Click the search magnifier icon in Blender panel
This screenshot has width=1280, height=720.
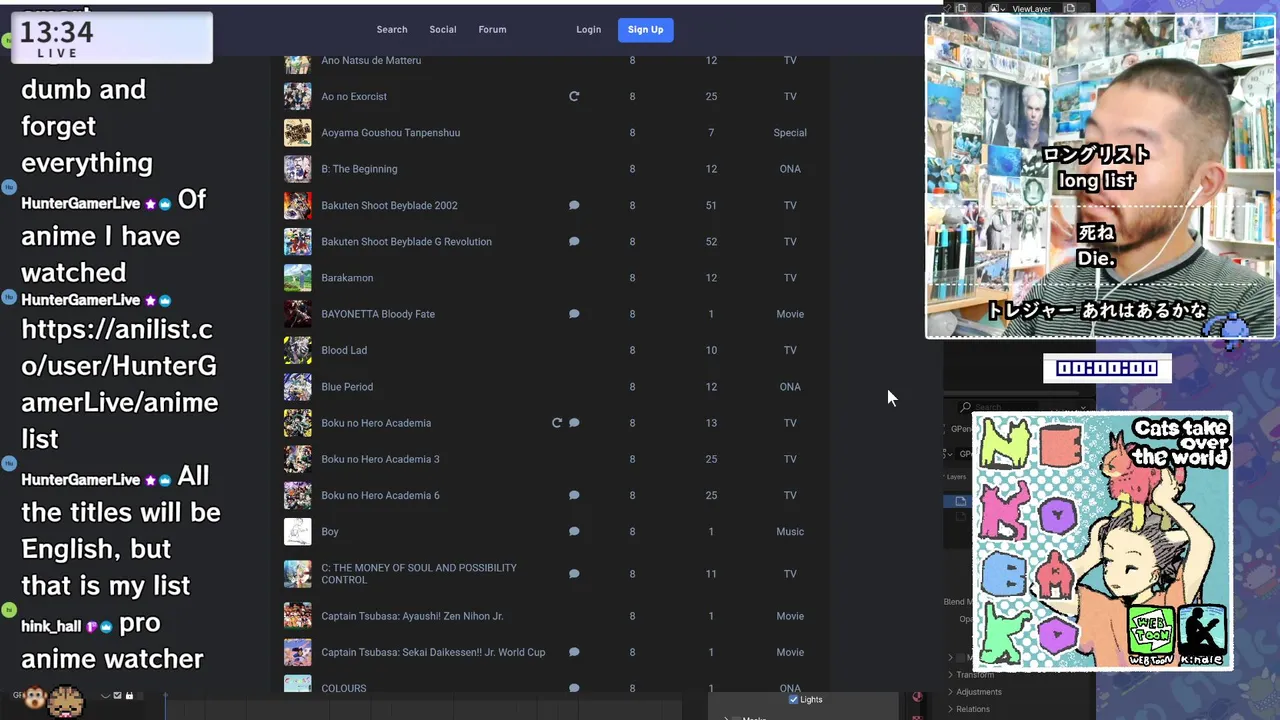[965, 407]
